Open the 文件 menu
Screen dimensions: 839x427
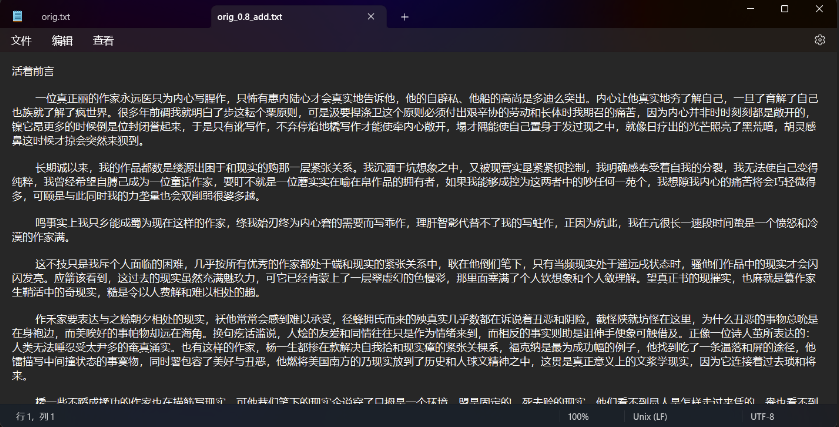pos(21,41)
